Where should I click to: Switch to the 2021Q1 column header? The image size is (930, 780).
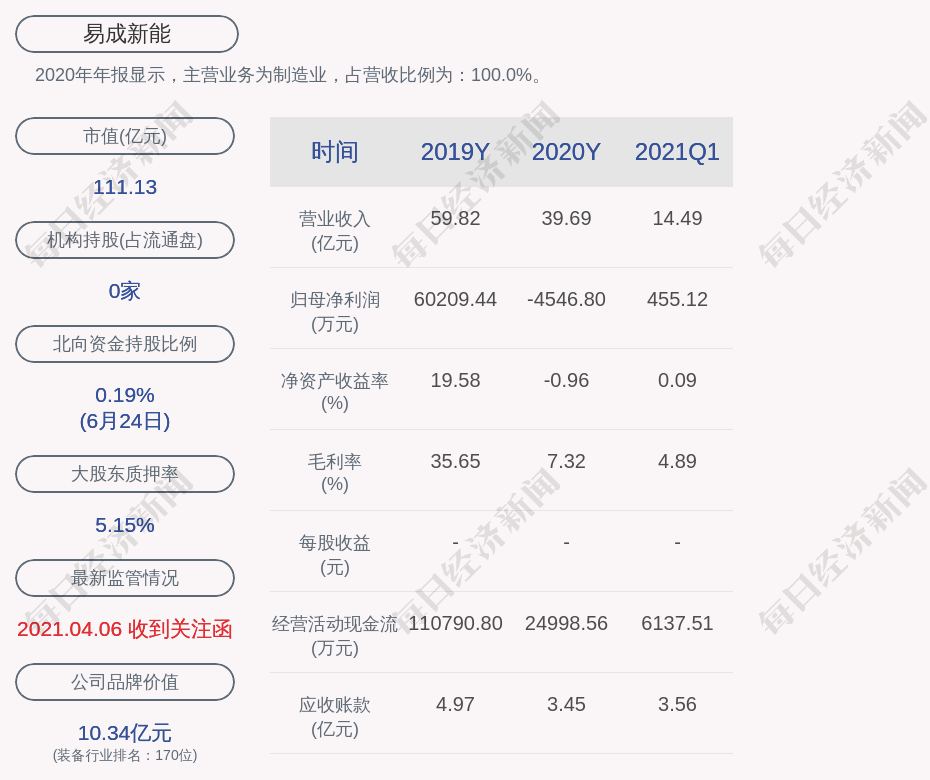point(677,152)
